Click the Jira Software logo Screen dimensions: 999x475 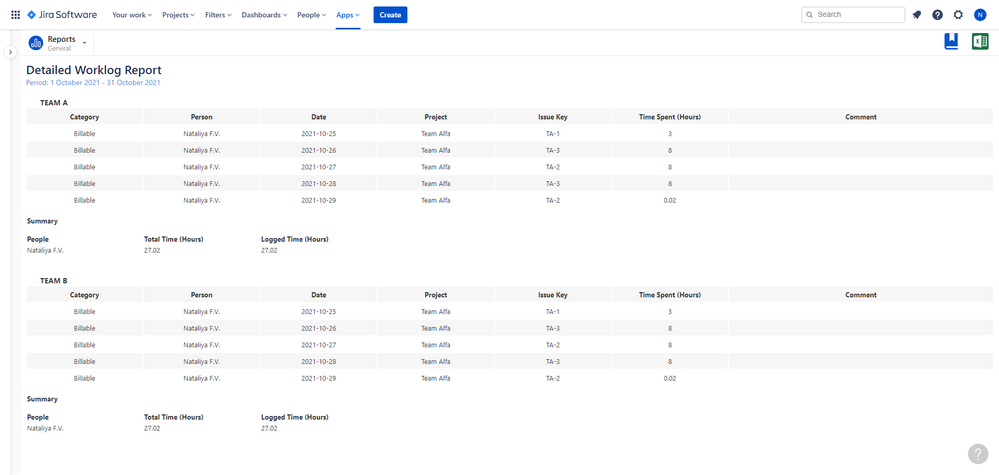point(62,15)
